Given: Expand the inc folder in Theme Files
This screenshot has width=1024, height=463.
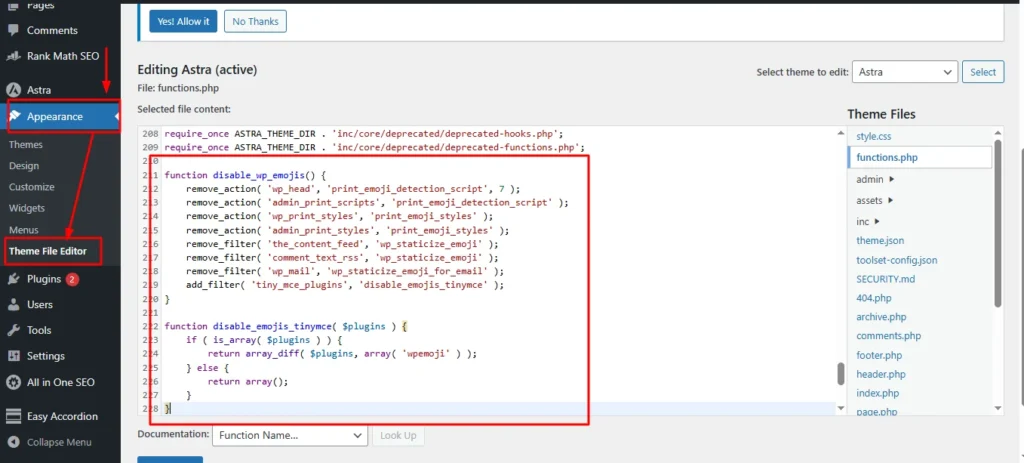Looking at the screenshot, I should click(869, 222).
